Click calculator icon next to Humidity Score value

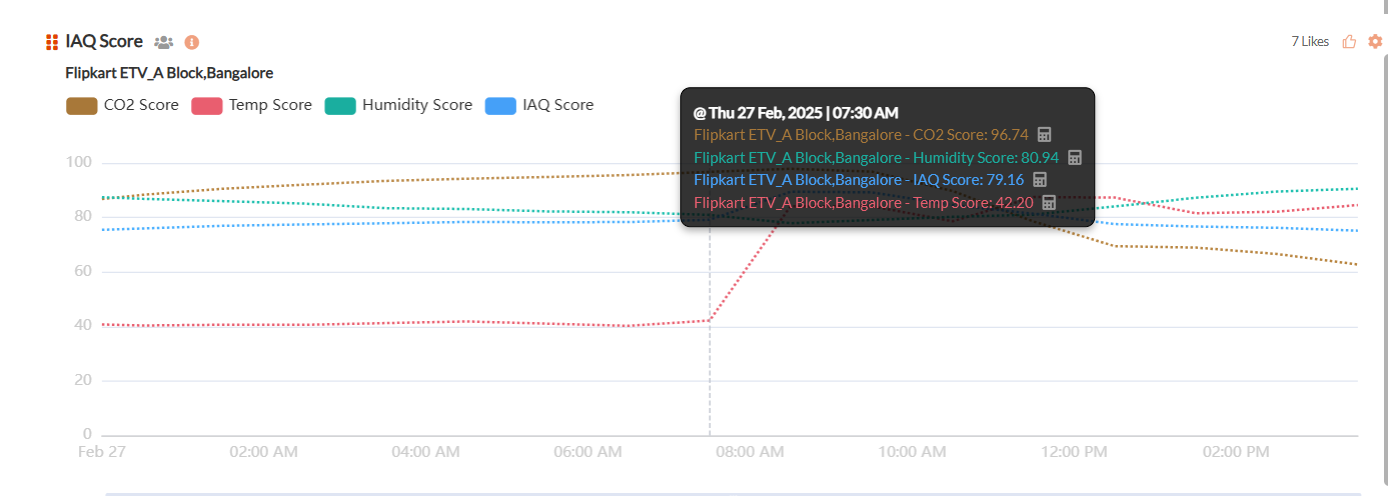tap(1075, 157)
